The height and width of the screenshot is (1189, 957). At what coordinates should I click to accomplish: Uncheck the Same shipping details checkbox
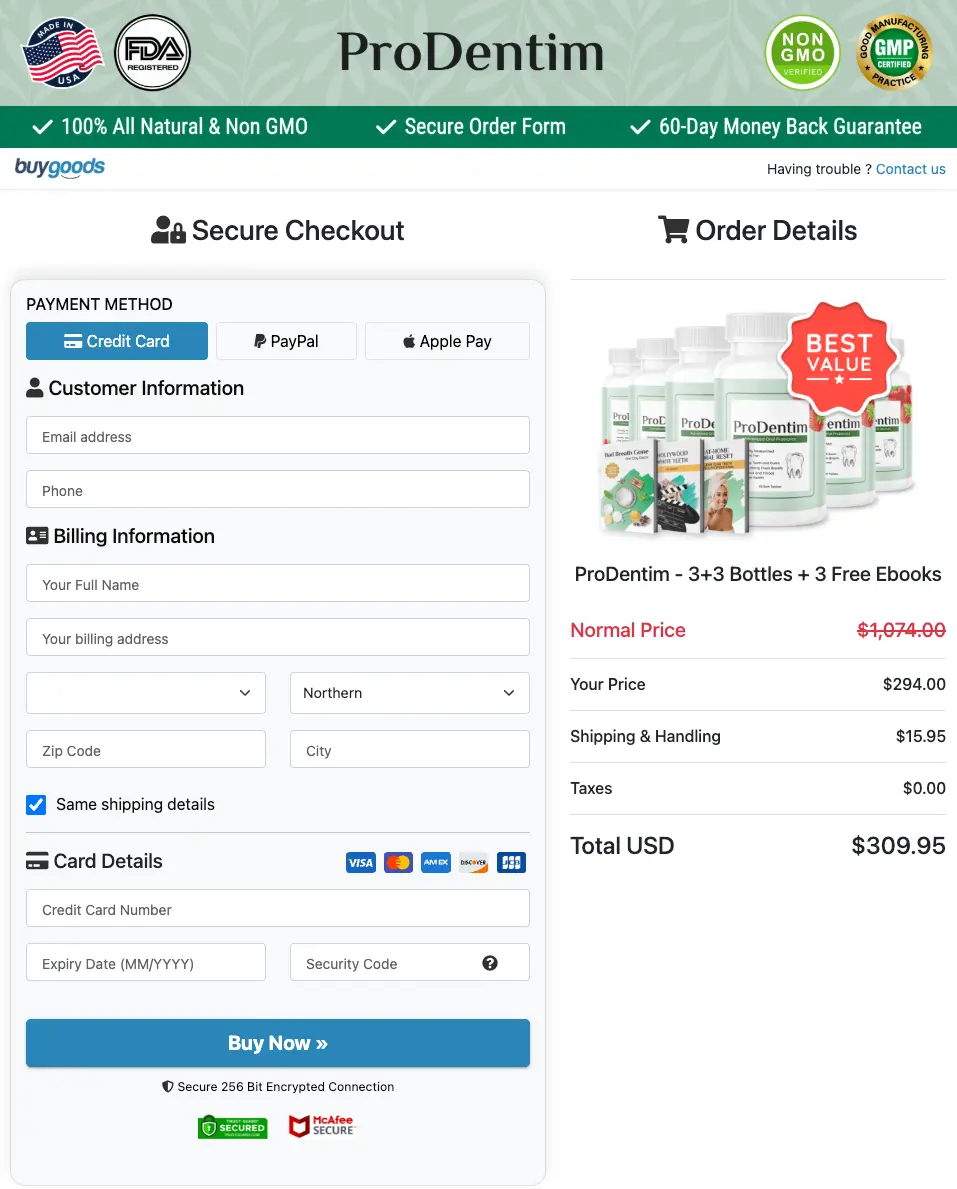click(36, 805)
